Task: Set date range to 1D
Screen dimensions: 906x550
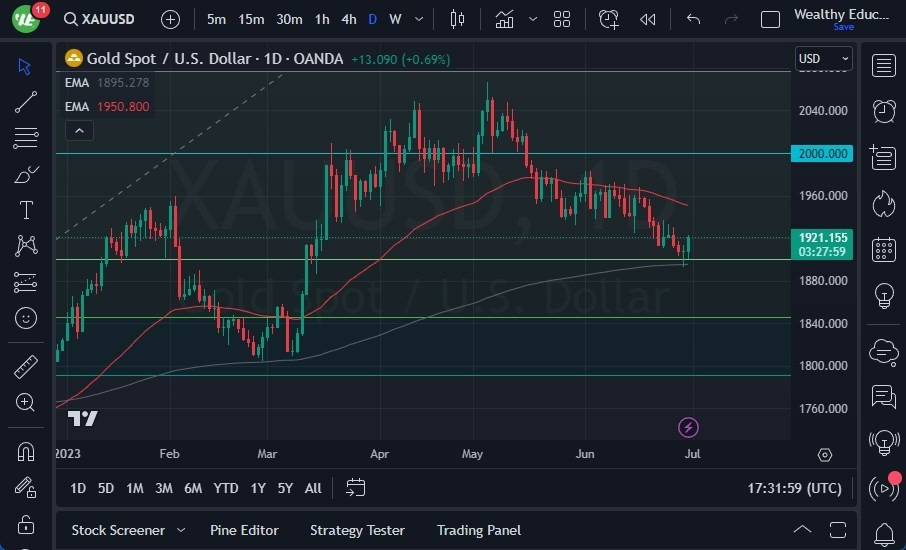Action: (x=78, y=488)
